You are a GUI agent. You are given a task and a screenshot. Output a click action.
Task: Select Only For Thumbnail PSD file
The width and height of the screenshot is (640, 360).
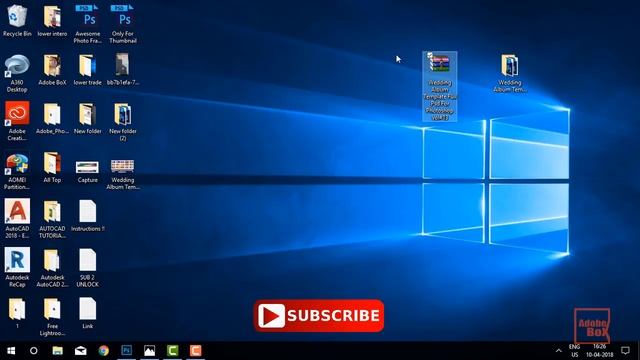tap(123, 24)
